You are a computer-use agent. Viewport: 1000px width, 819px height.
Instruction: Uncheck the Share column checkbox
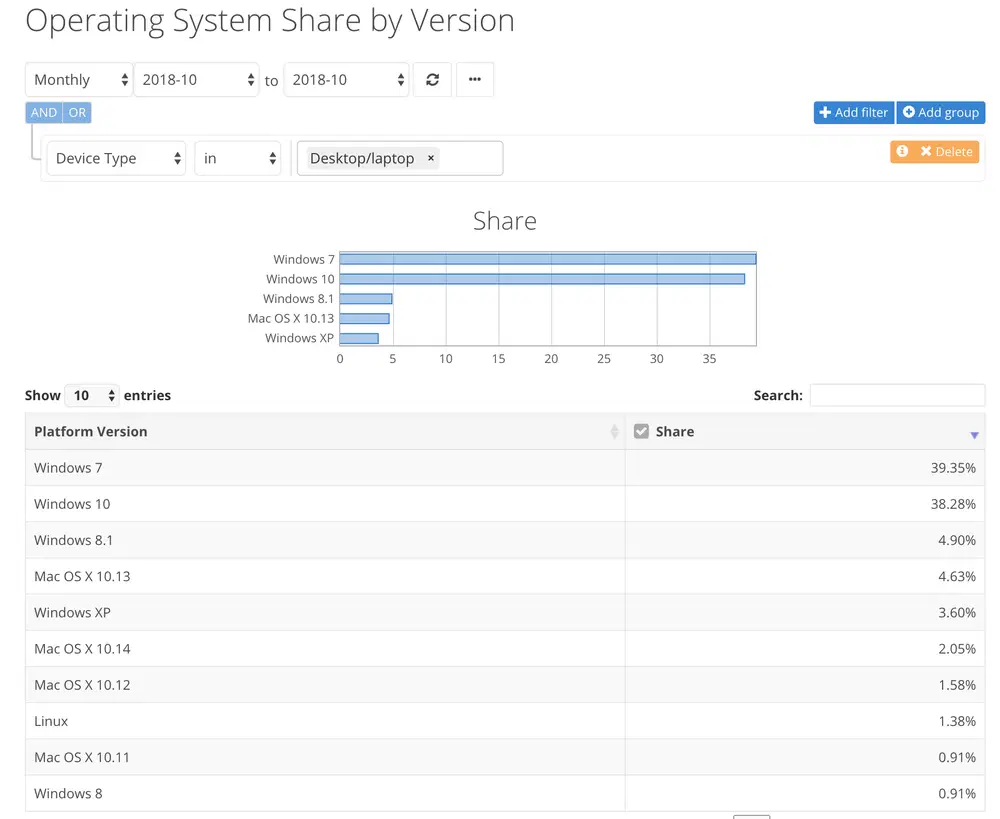pos(640,431)
